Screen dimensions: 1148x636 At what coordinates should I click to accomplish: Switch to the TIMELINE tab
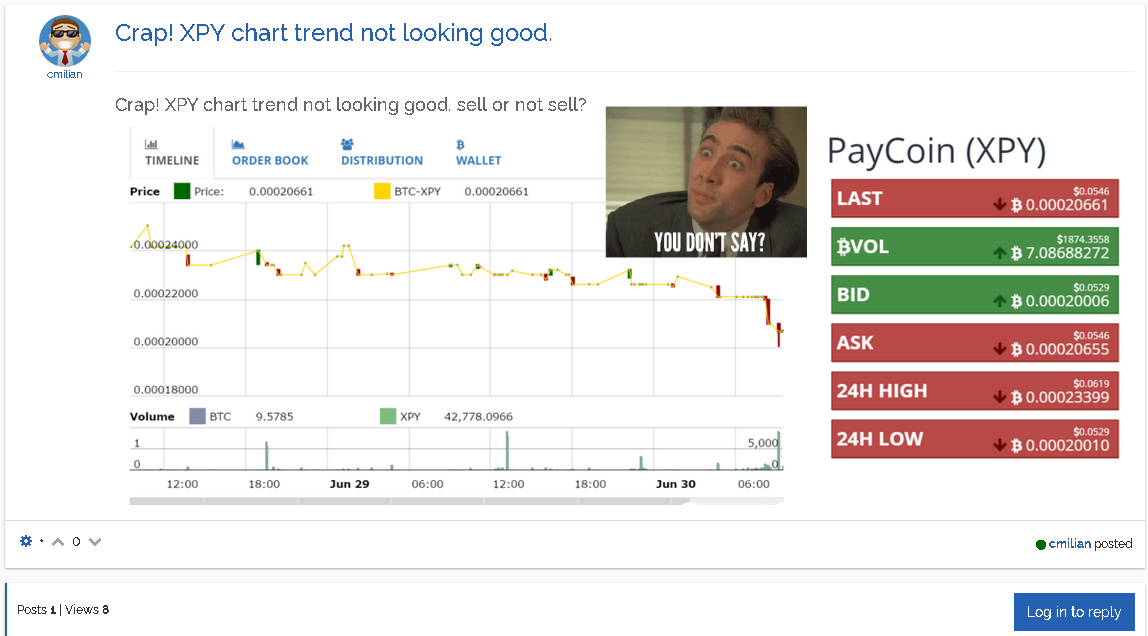tap(172, 153)
